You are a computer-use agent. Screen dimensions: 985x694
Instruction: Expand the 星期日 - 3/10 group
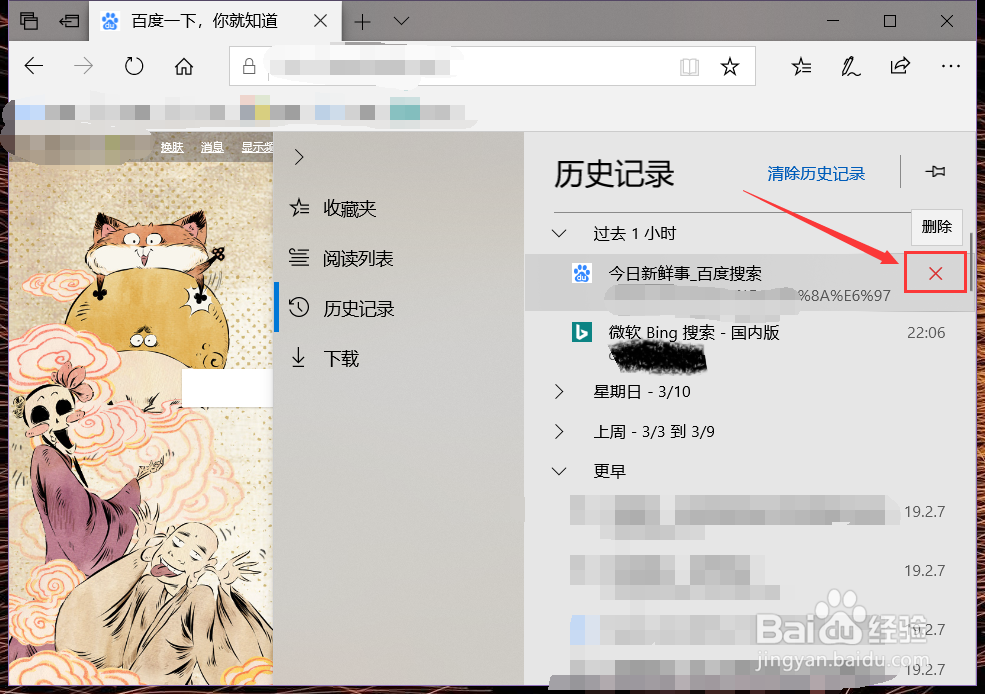point(558,392)
